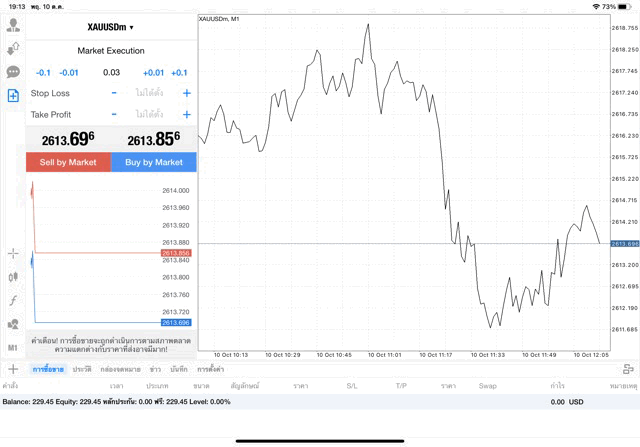
Task: Toggle the panel layout icon at right
Action: coord(629,369)
